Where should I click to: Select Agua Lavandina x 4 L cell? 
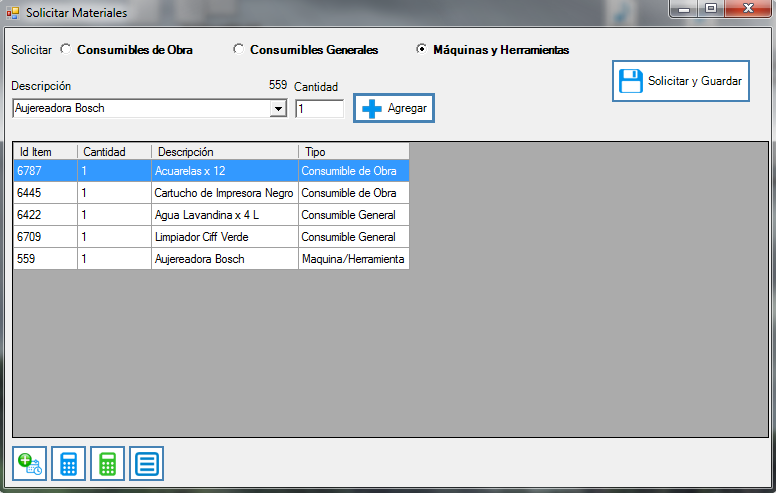[225, 215]
